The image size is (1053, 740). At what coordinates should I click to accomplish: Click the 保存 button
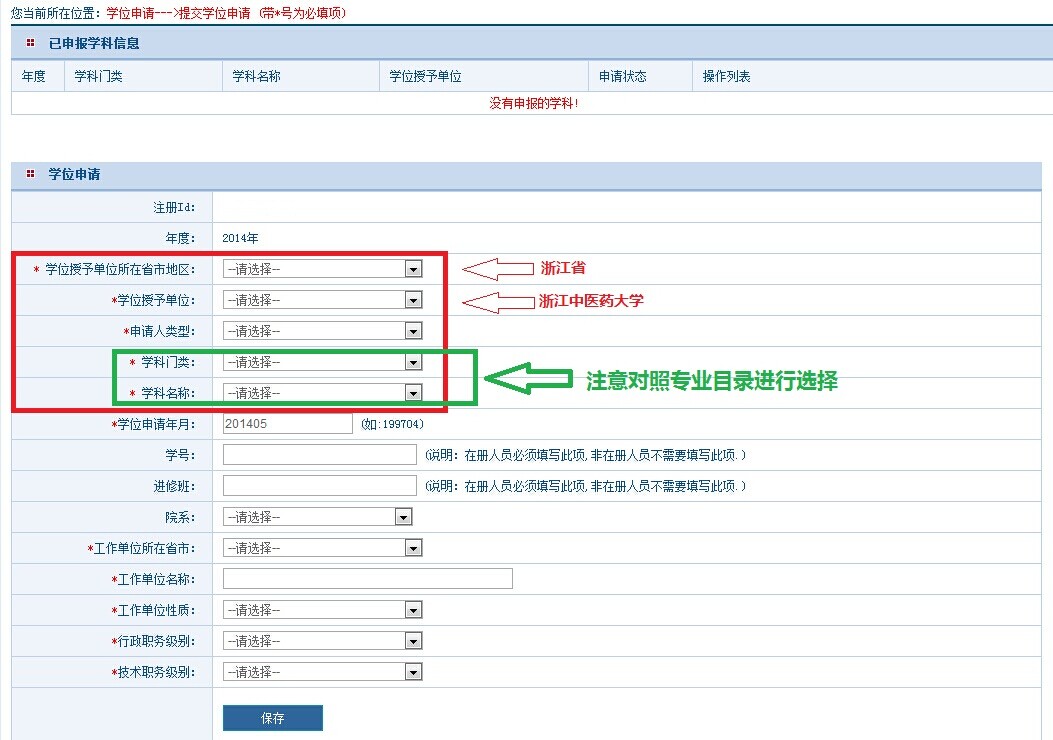[x=273, y=718]
